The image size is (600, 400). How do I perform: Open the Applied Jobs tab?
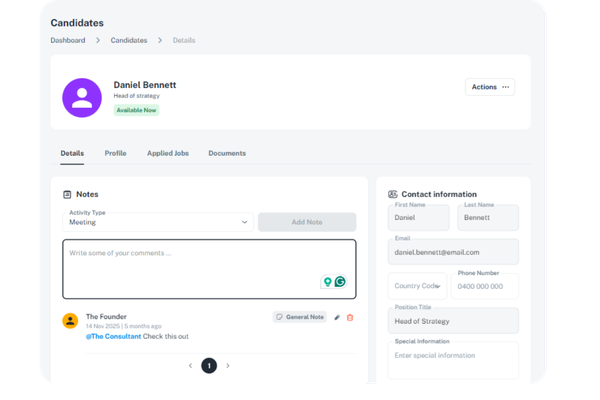(x=167, y=153)
